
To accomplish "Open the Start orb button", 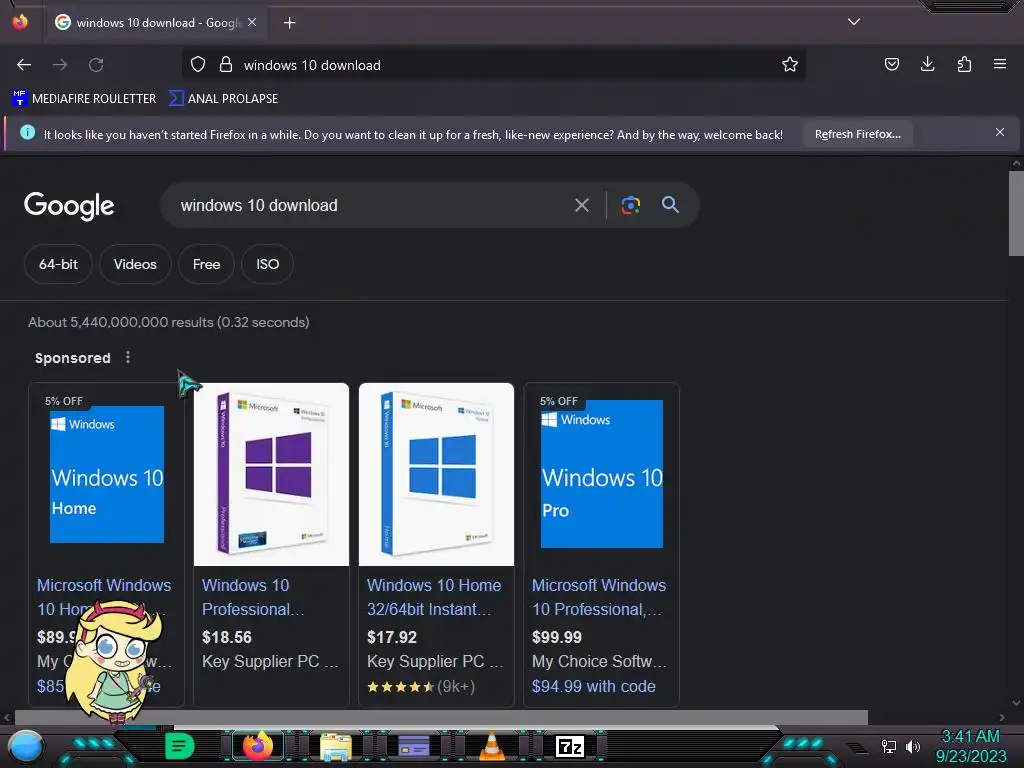I will point(26,746).
